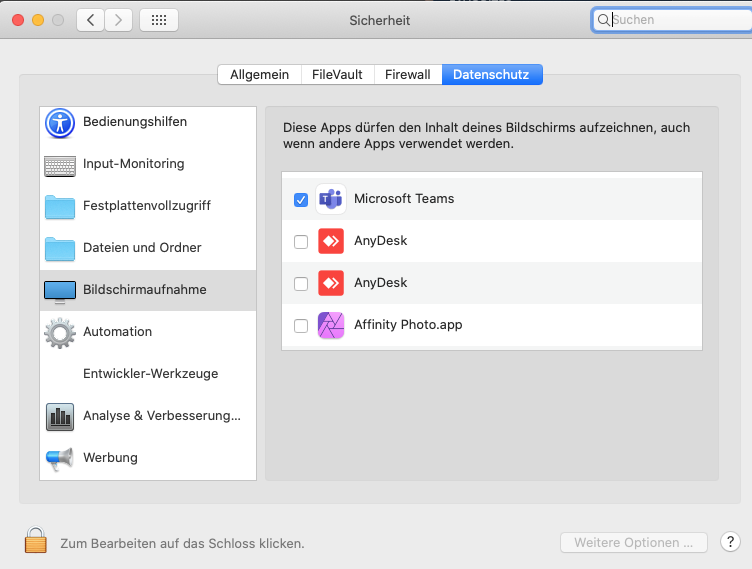
Task: Enable the second AnyDesk checkbox
Action: (x=301, y=284)
